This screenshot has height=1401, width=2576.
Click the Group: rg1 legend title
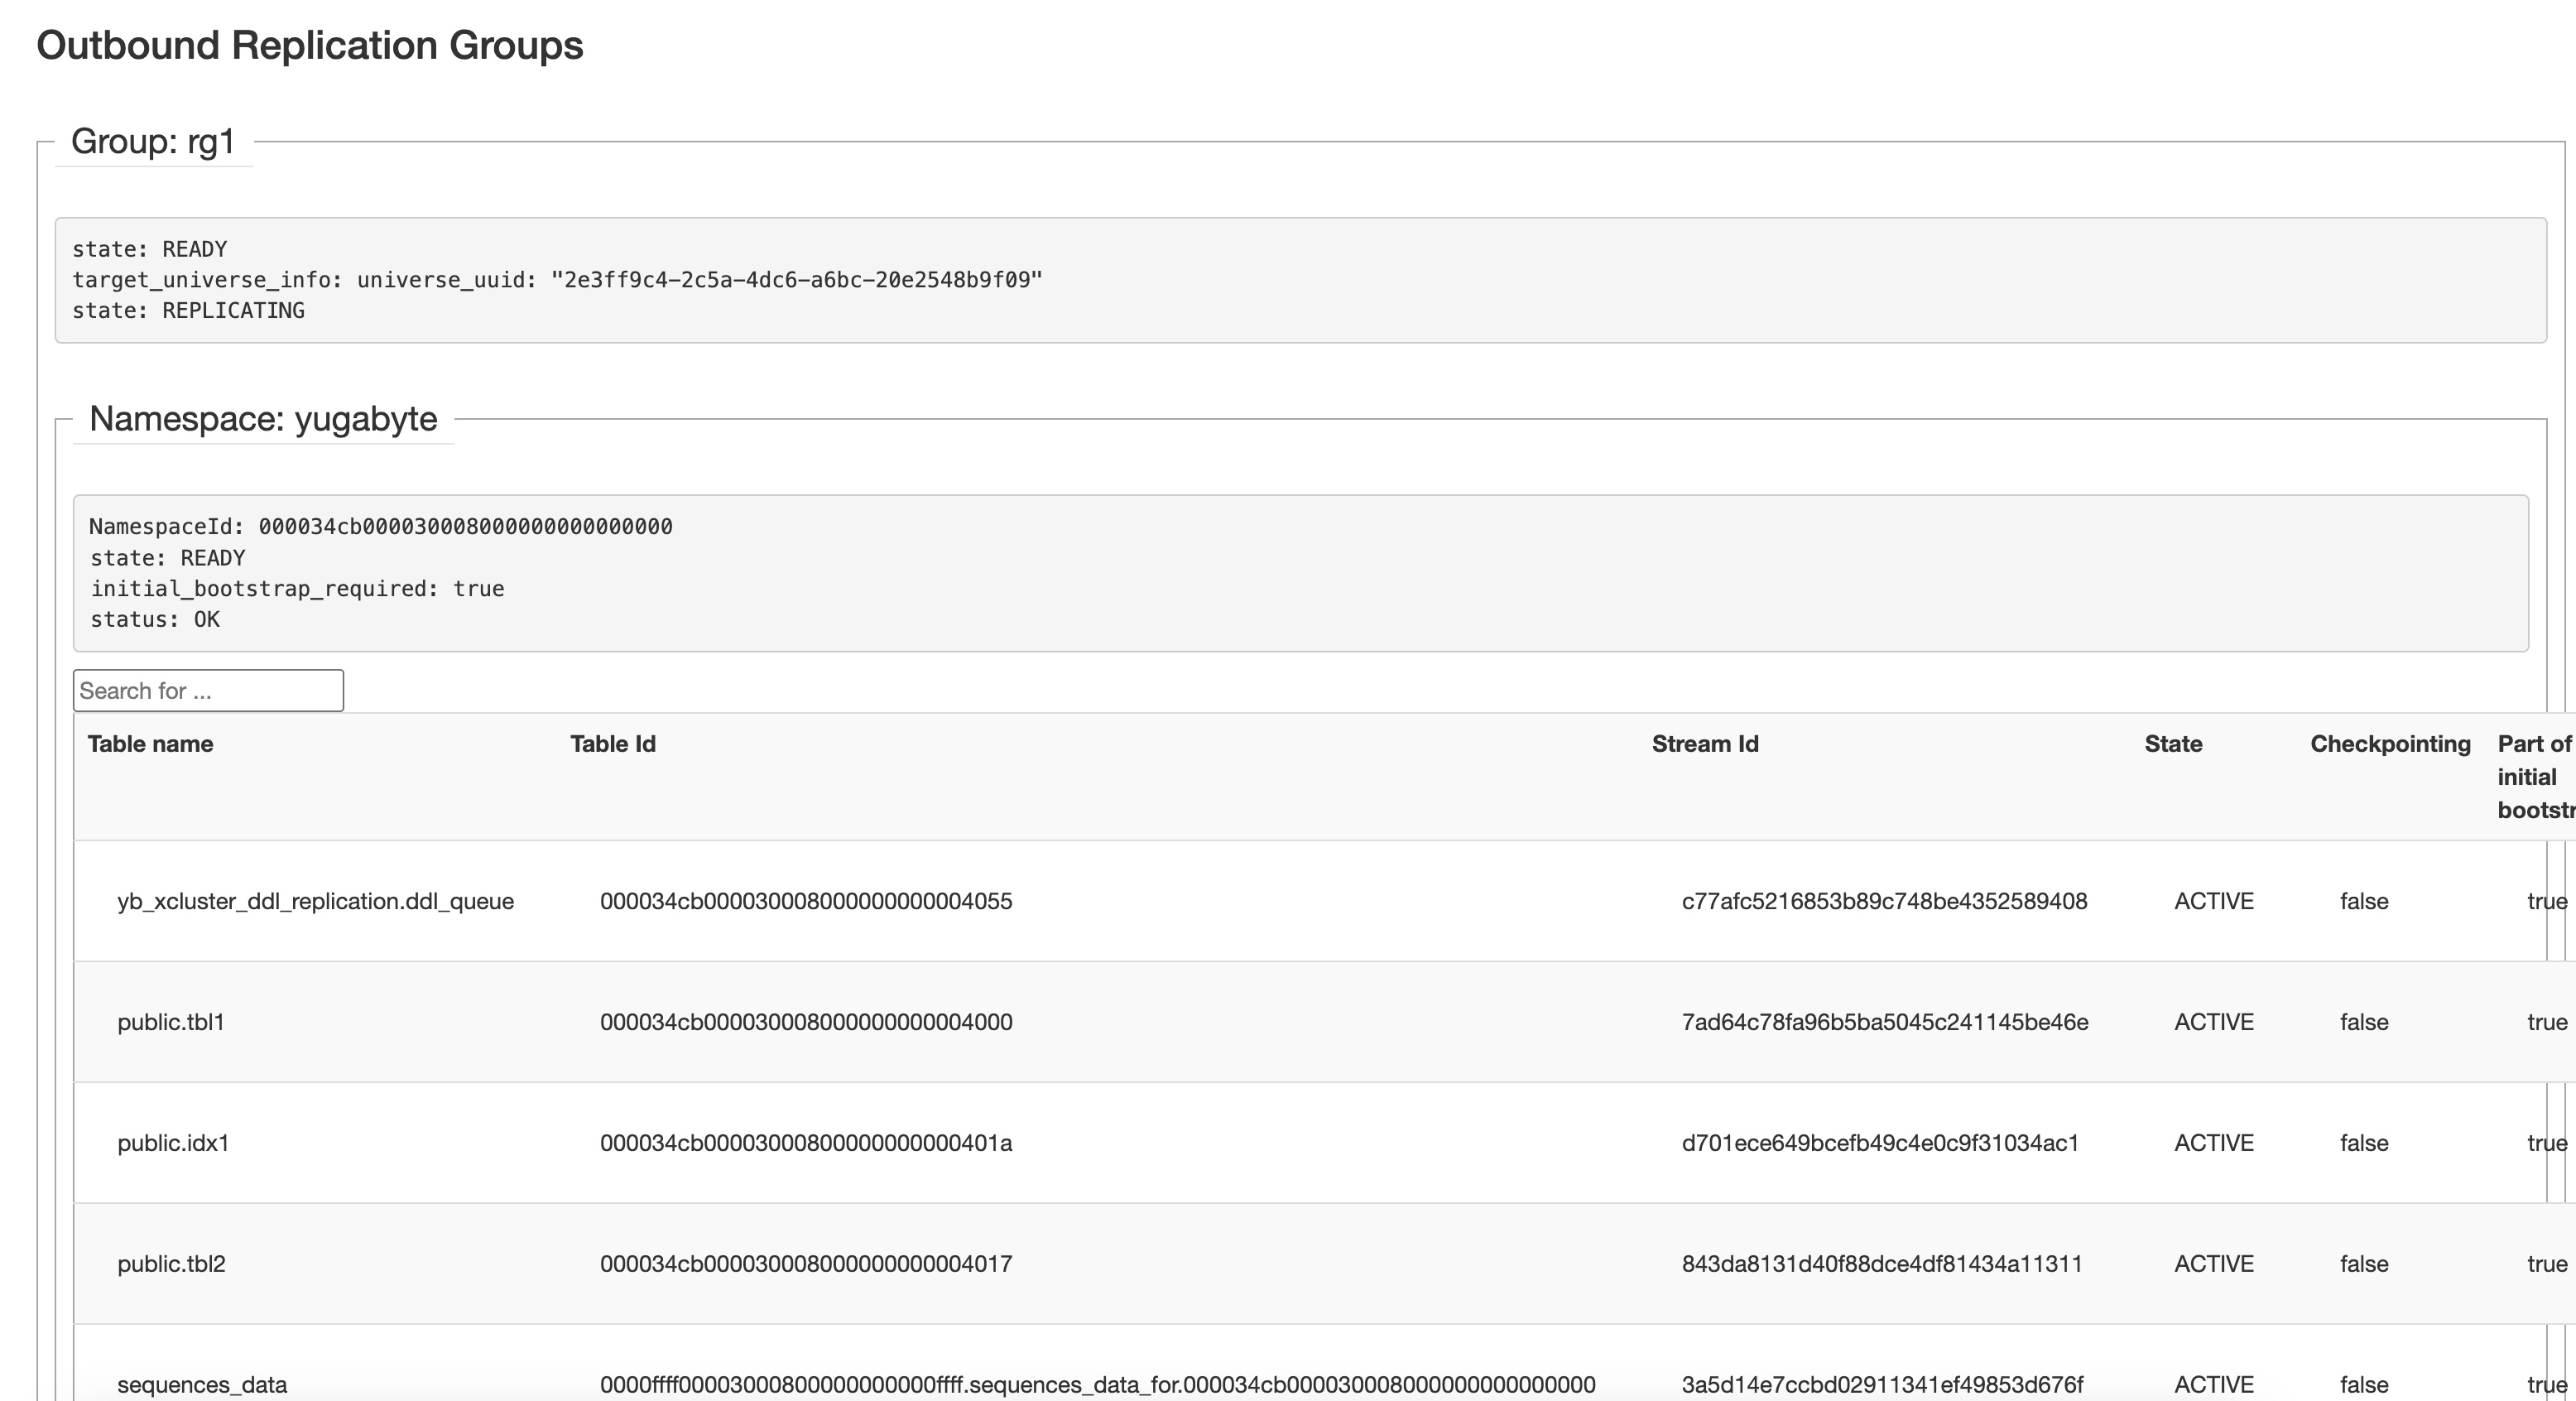coord(153,141)
